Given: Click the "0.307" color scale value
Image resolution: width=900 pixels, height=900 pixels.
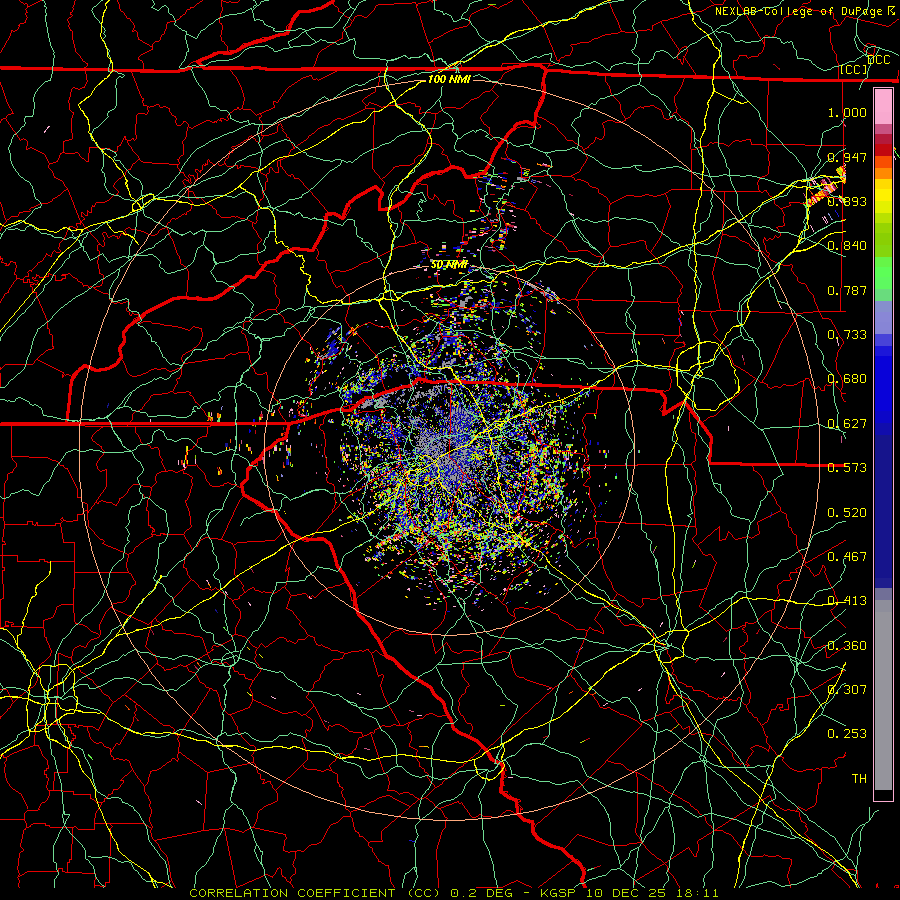Looking at the screenshot, I should point(847,689).
